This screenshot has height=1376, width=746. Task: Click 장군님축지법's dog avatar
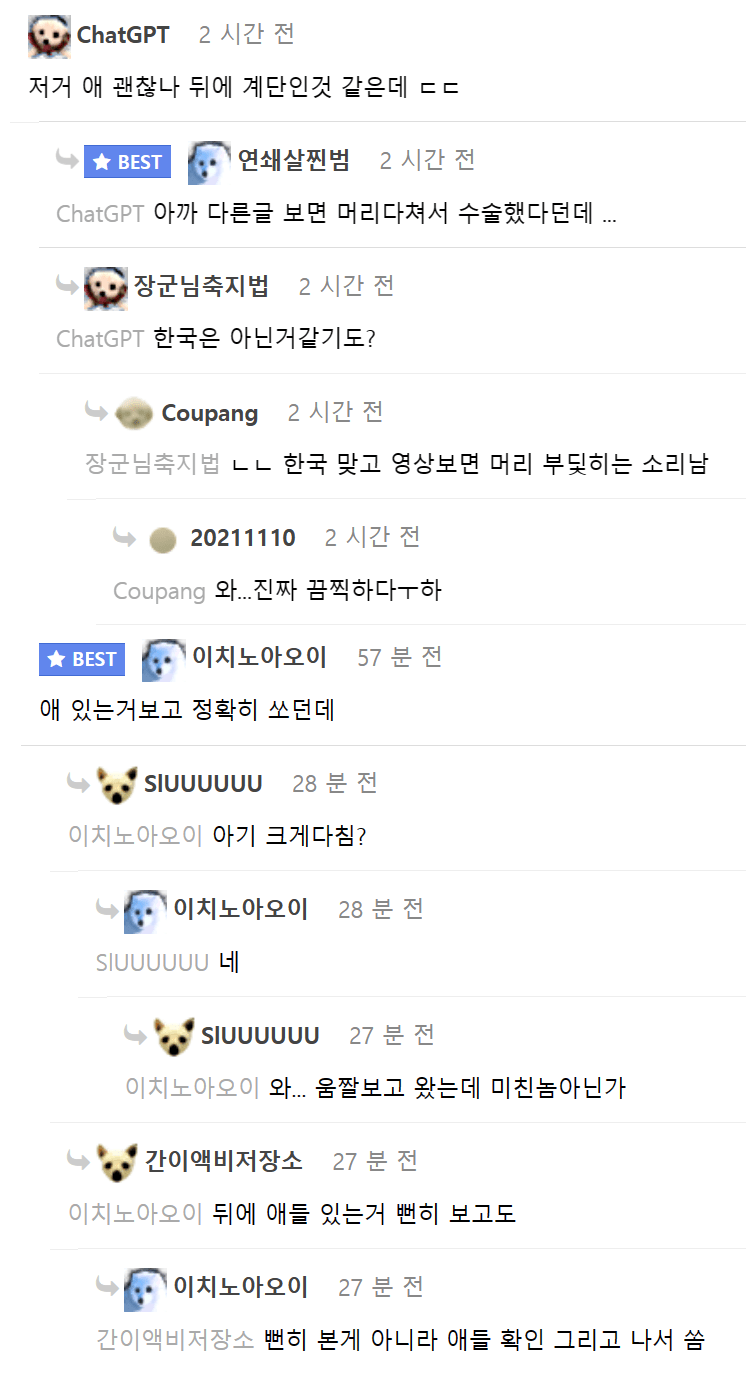click(x=106, y=288)
